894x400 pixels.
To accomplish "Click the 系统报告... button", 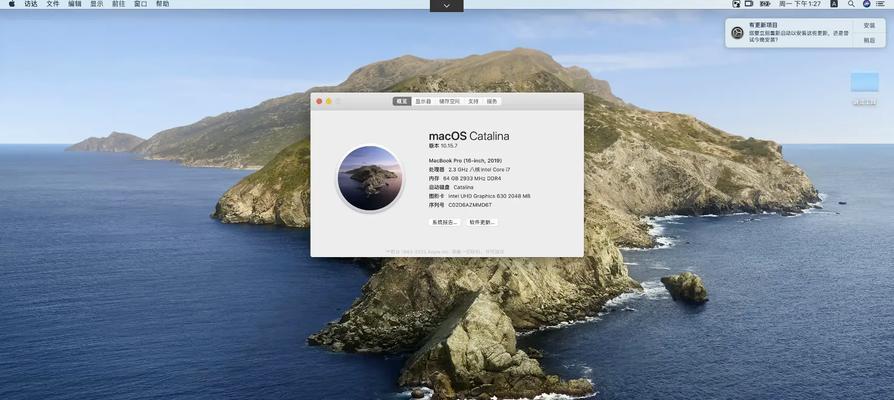I will click(x=444, y=222).
